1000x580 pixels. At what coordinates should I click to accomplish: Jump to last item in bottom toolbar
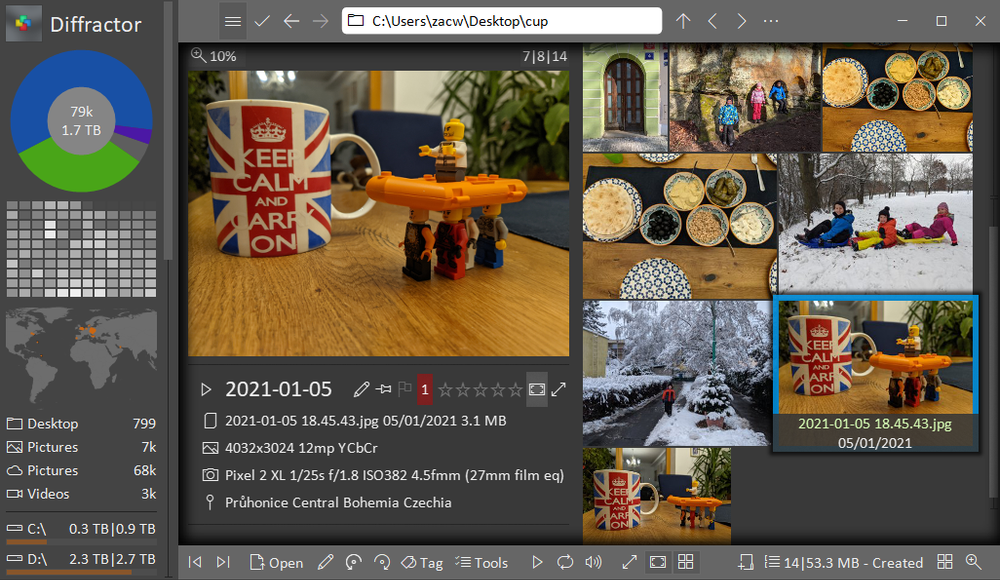coord(223,562)
